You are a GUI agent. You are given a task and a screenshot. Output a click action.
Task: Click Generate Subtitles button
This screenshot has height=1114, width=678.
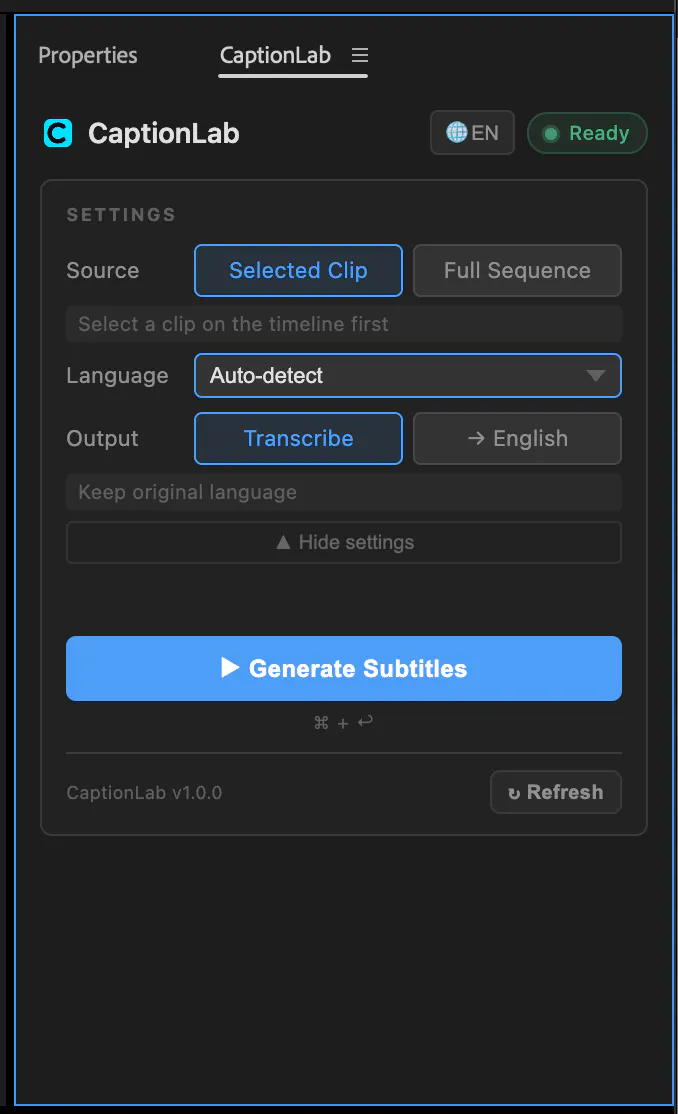tap(344, 669)
